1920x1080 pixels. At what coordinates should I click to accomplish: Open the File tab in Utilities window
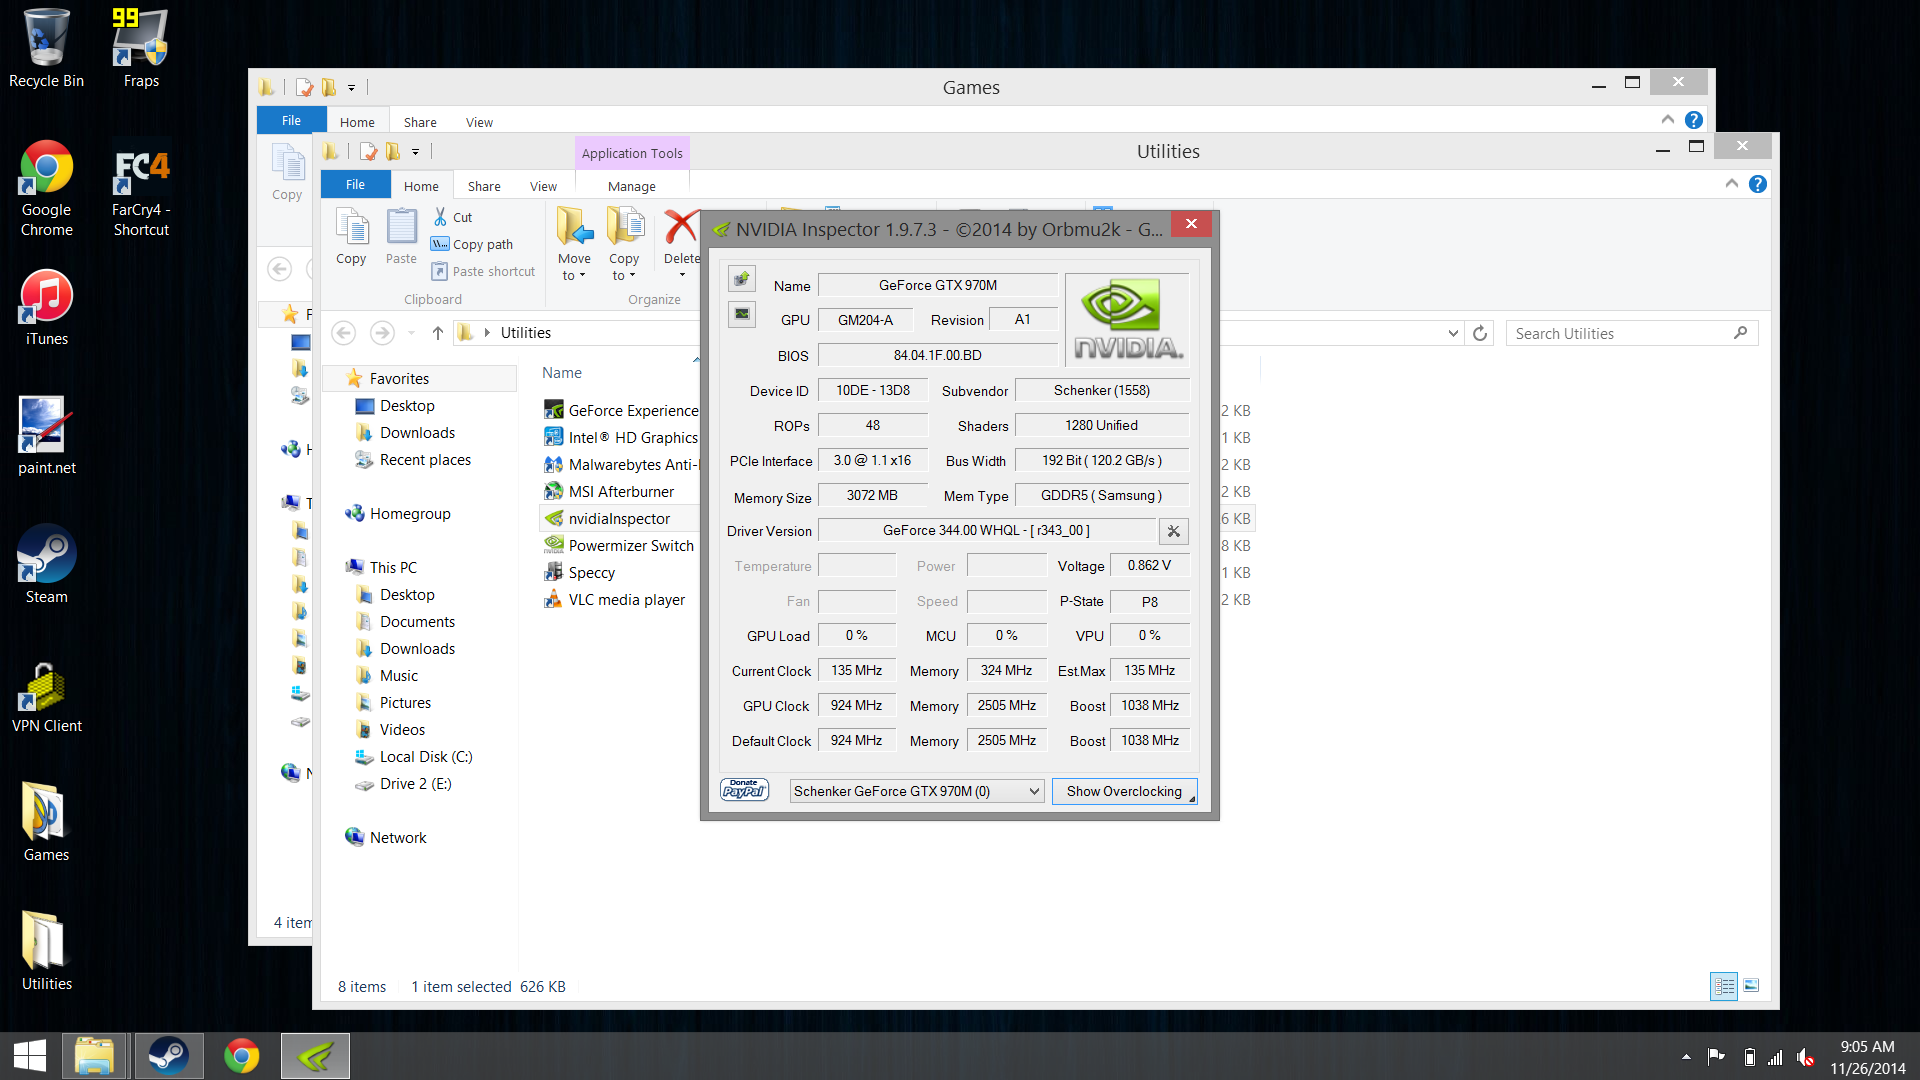point(355,185)
